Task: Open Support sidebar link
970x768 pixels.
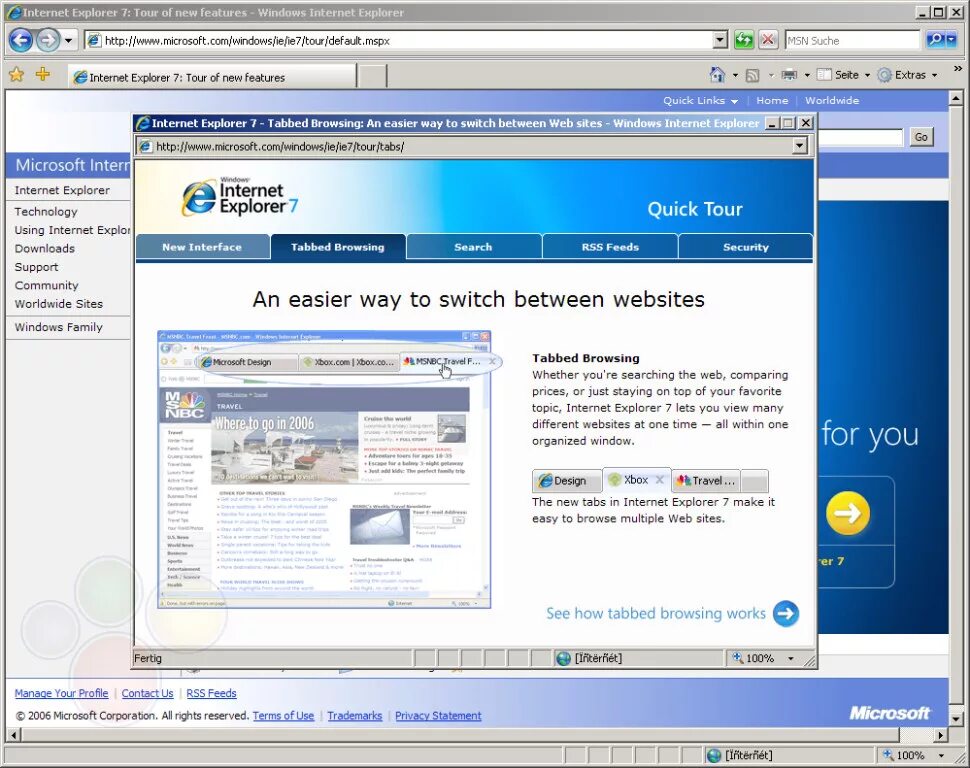Action: tap(36, 267)
